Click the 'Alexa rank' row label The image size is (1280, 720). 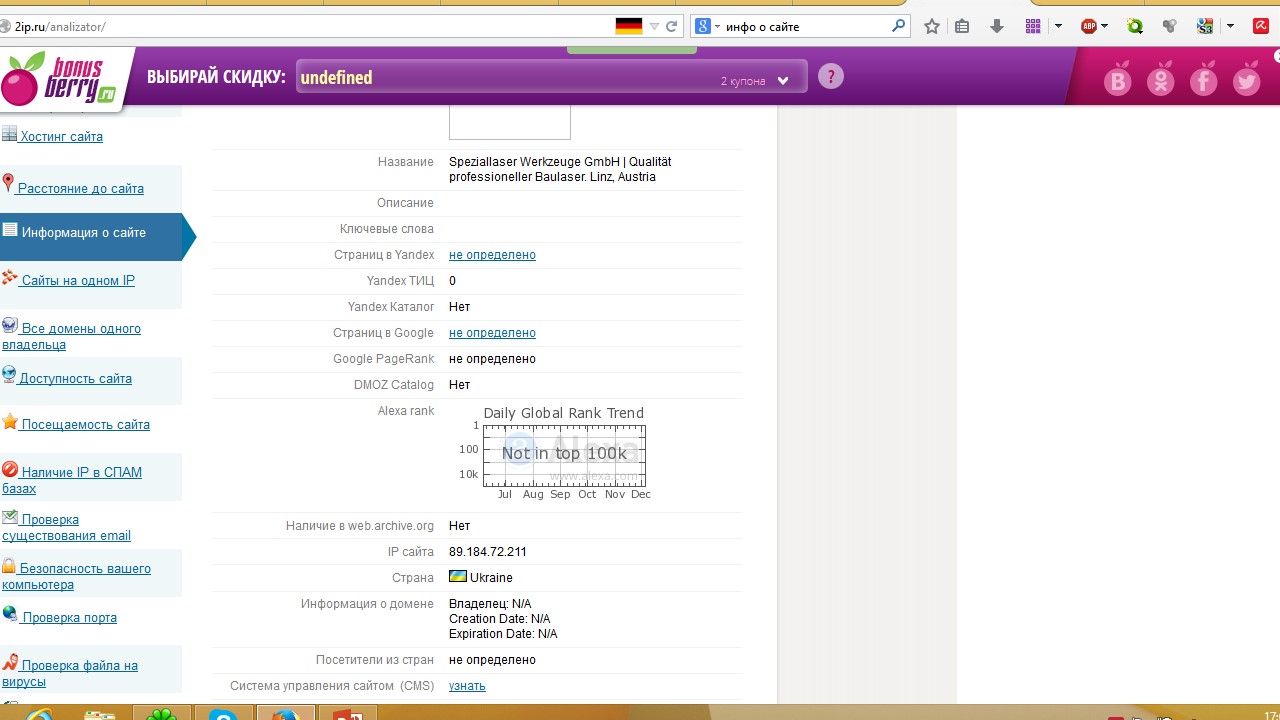pyautogui.click(x=406, y=411)
